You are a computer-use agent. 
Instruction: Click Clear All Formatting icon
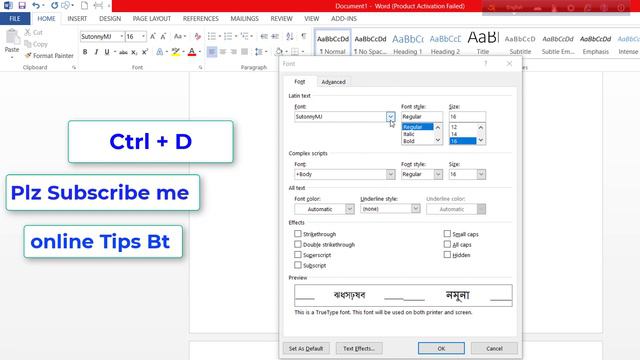click(x=198, y=36)
